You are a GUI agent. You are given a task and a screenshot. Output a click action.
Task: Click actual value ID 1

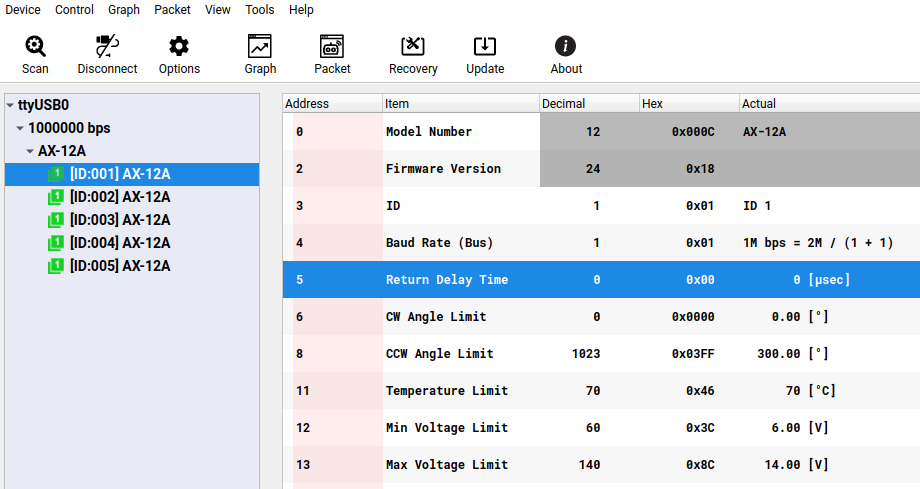[757, 205]
